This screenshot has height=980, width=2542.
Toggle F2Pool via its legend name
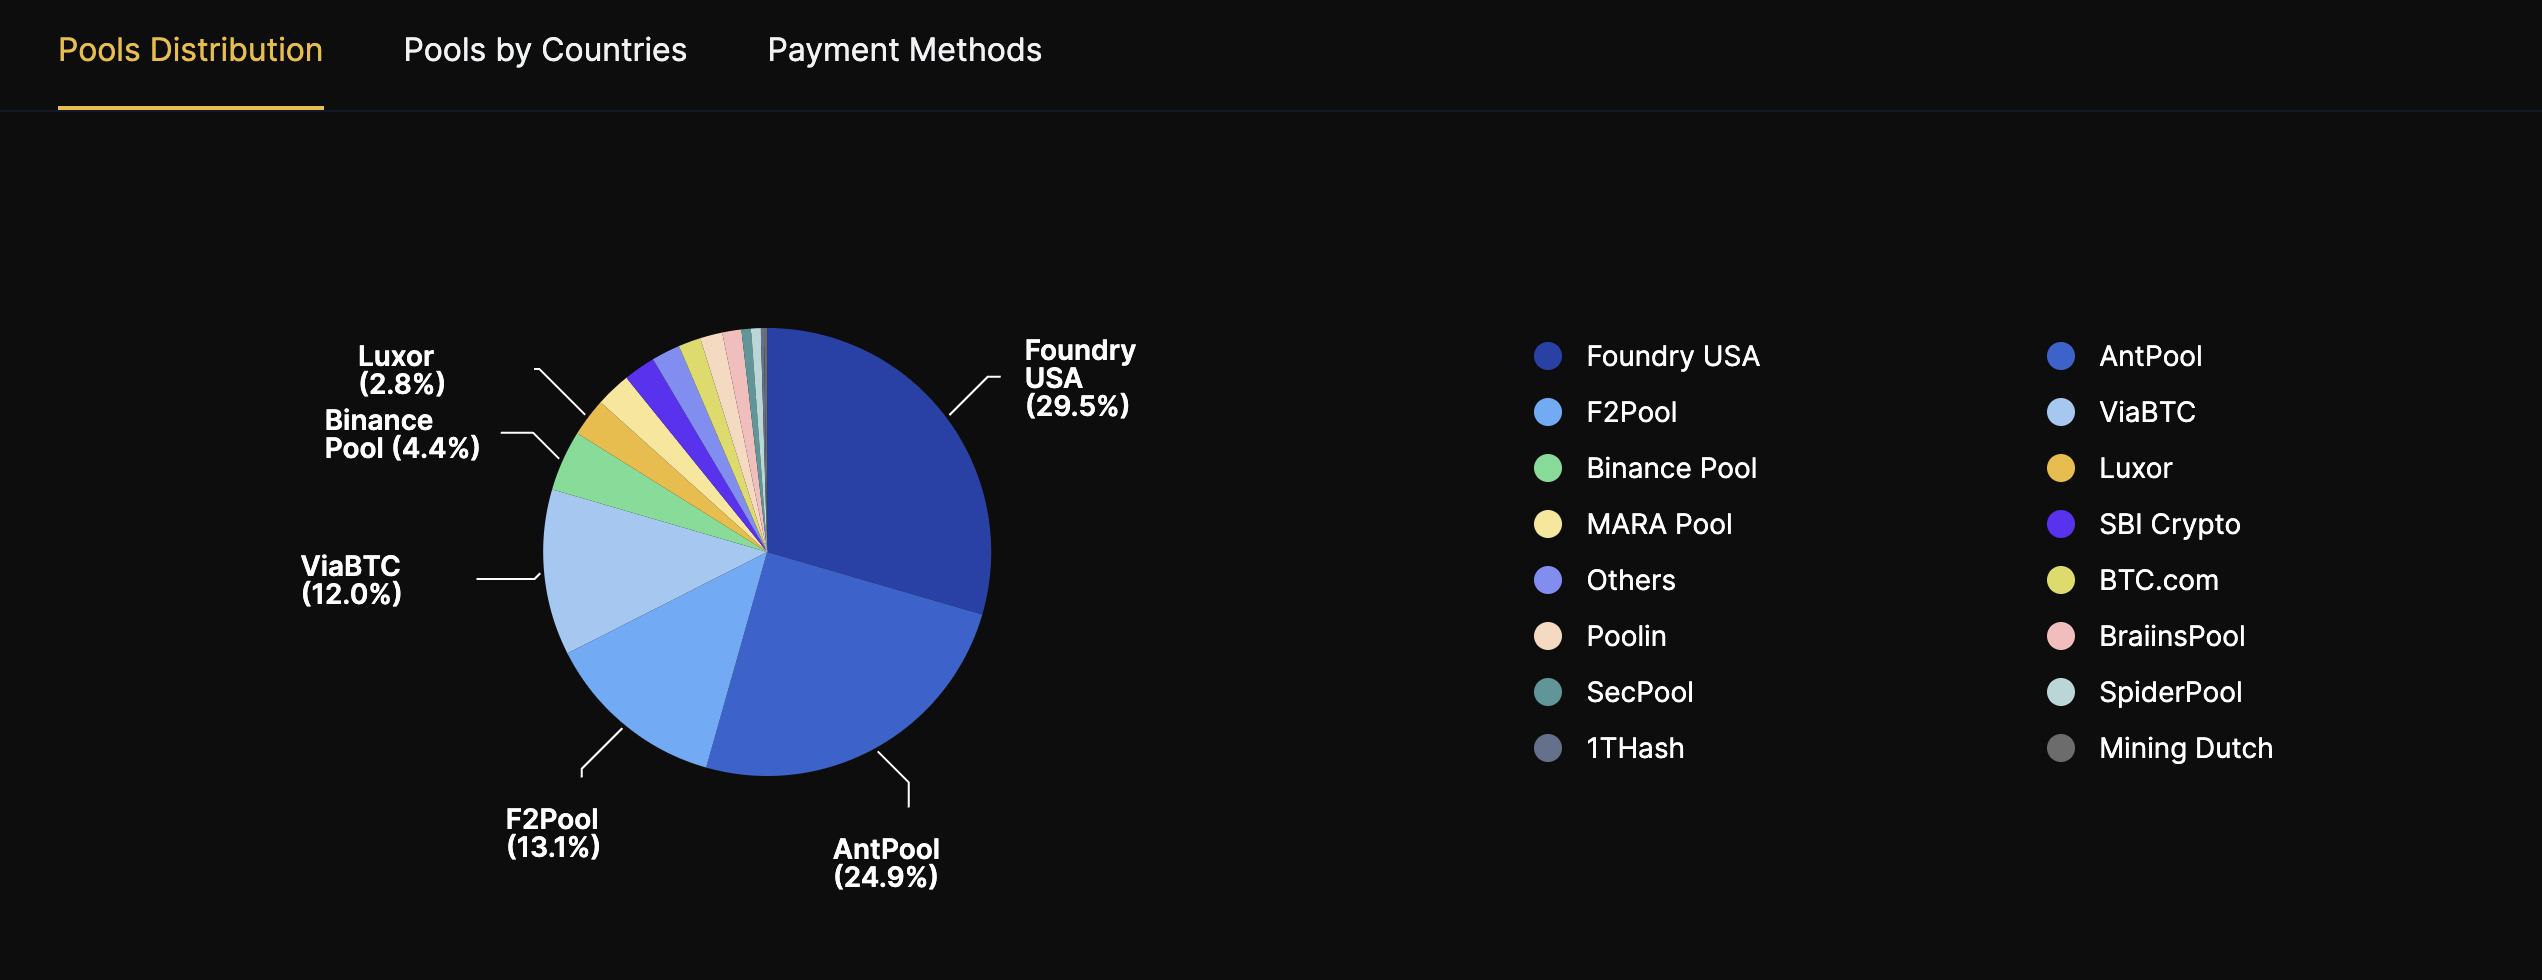1632,412
